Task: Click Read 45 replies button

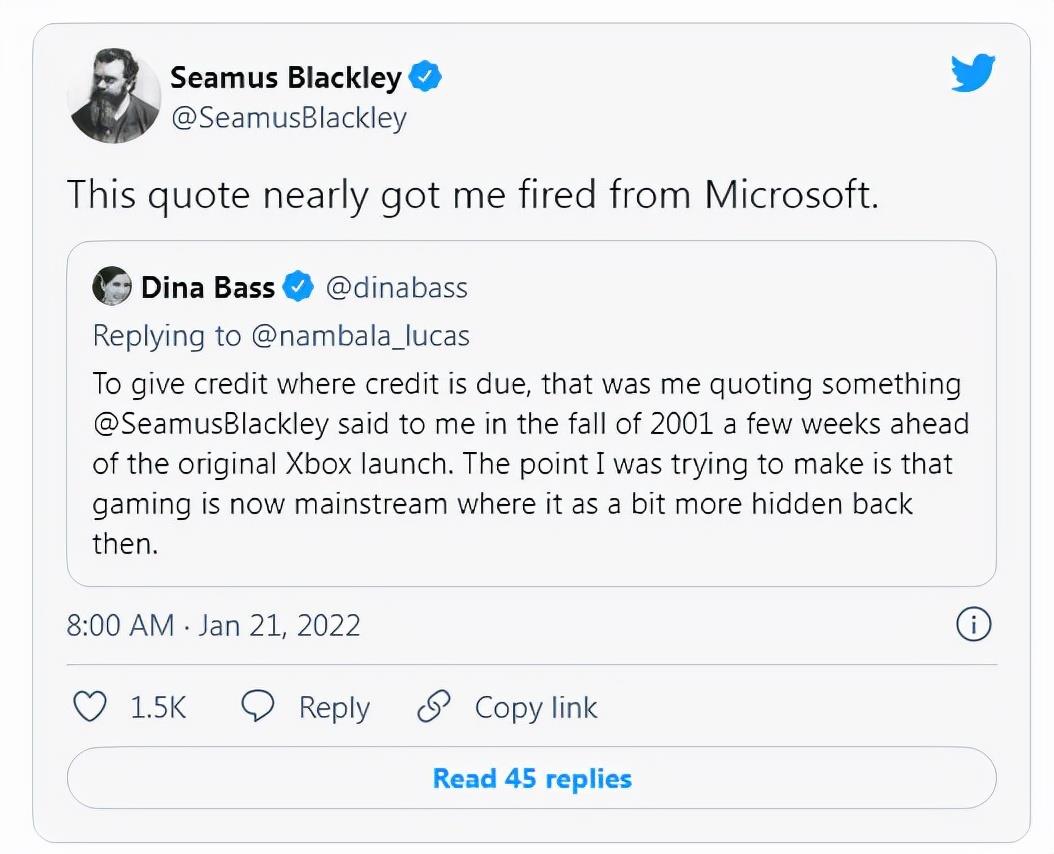Action: pos(532,778)
